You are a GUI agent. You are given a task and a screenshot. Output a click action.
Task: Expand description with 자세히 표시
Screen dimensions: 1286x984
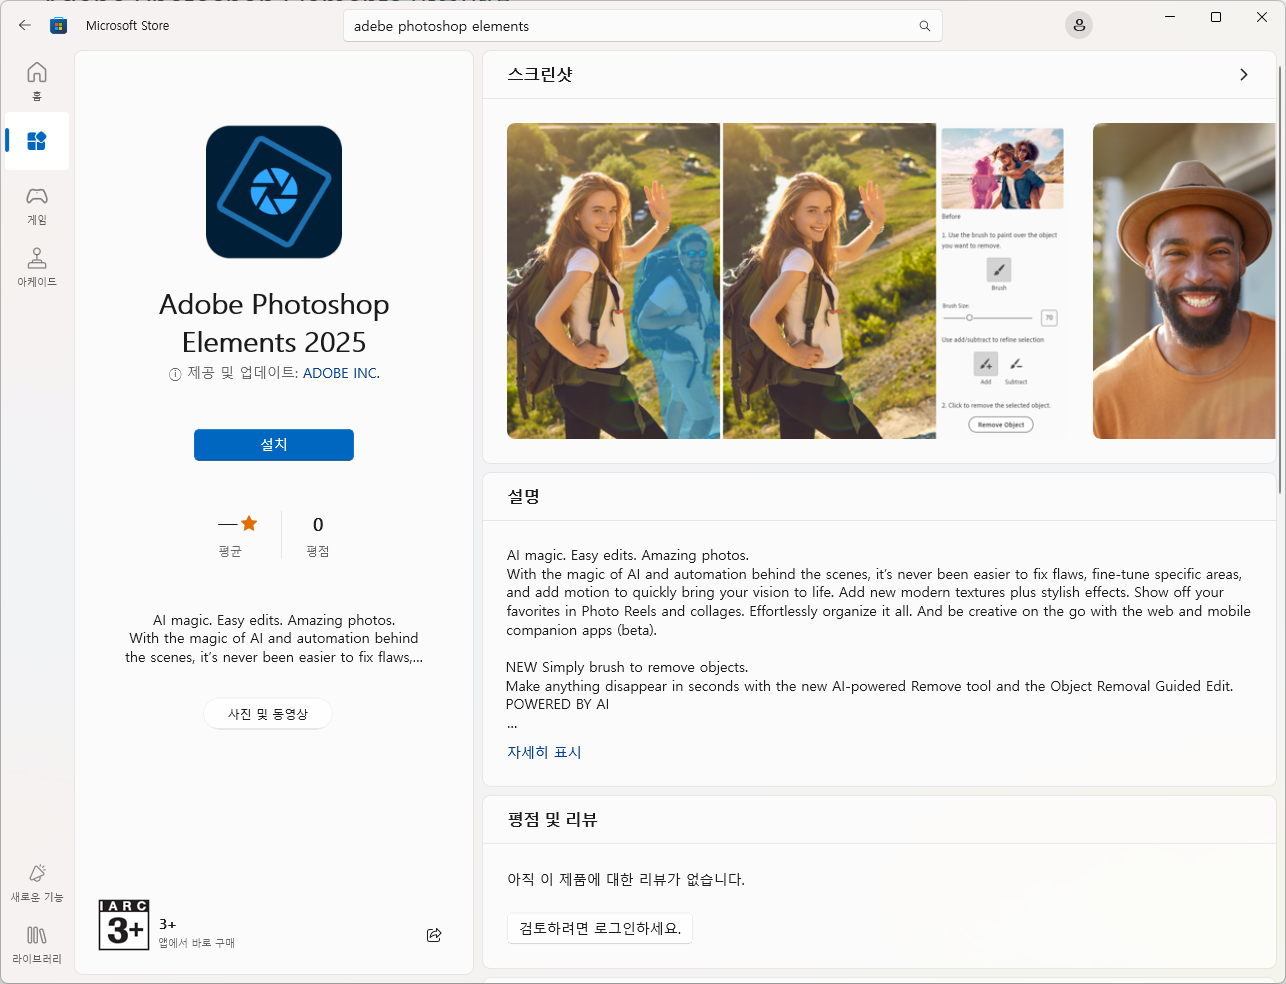(x=544, y=752)
